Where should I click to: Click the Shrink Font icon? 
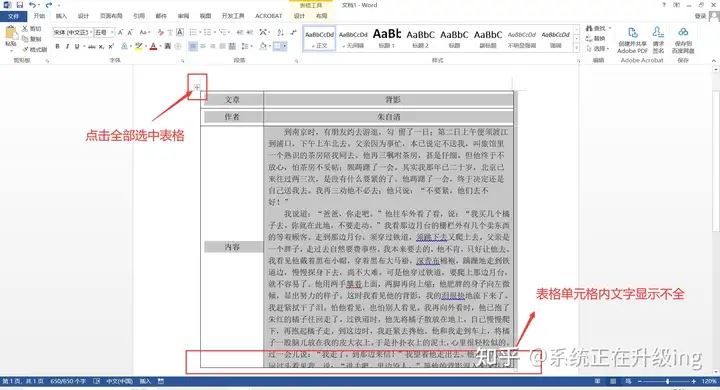click(130, 32)
